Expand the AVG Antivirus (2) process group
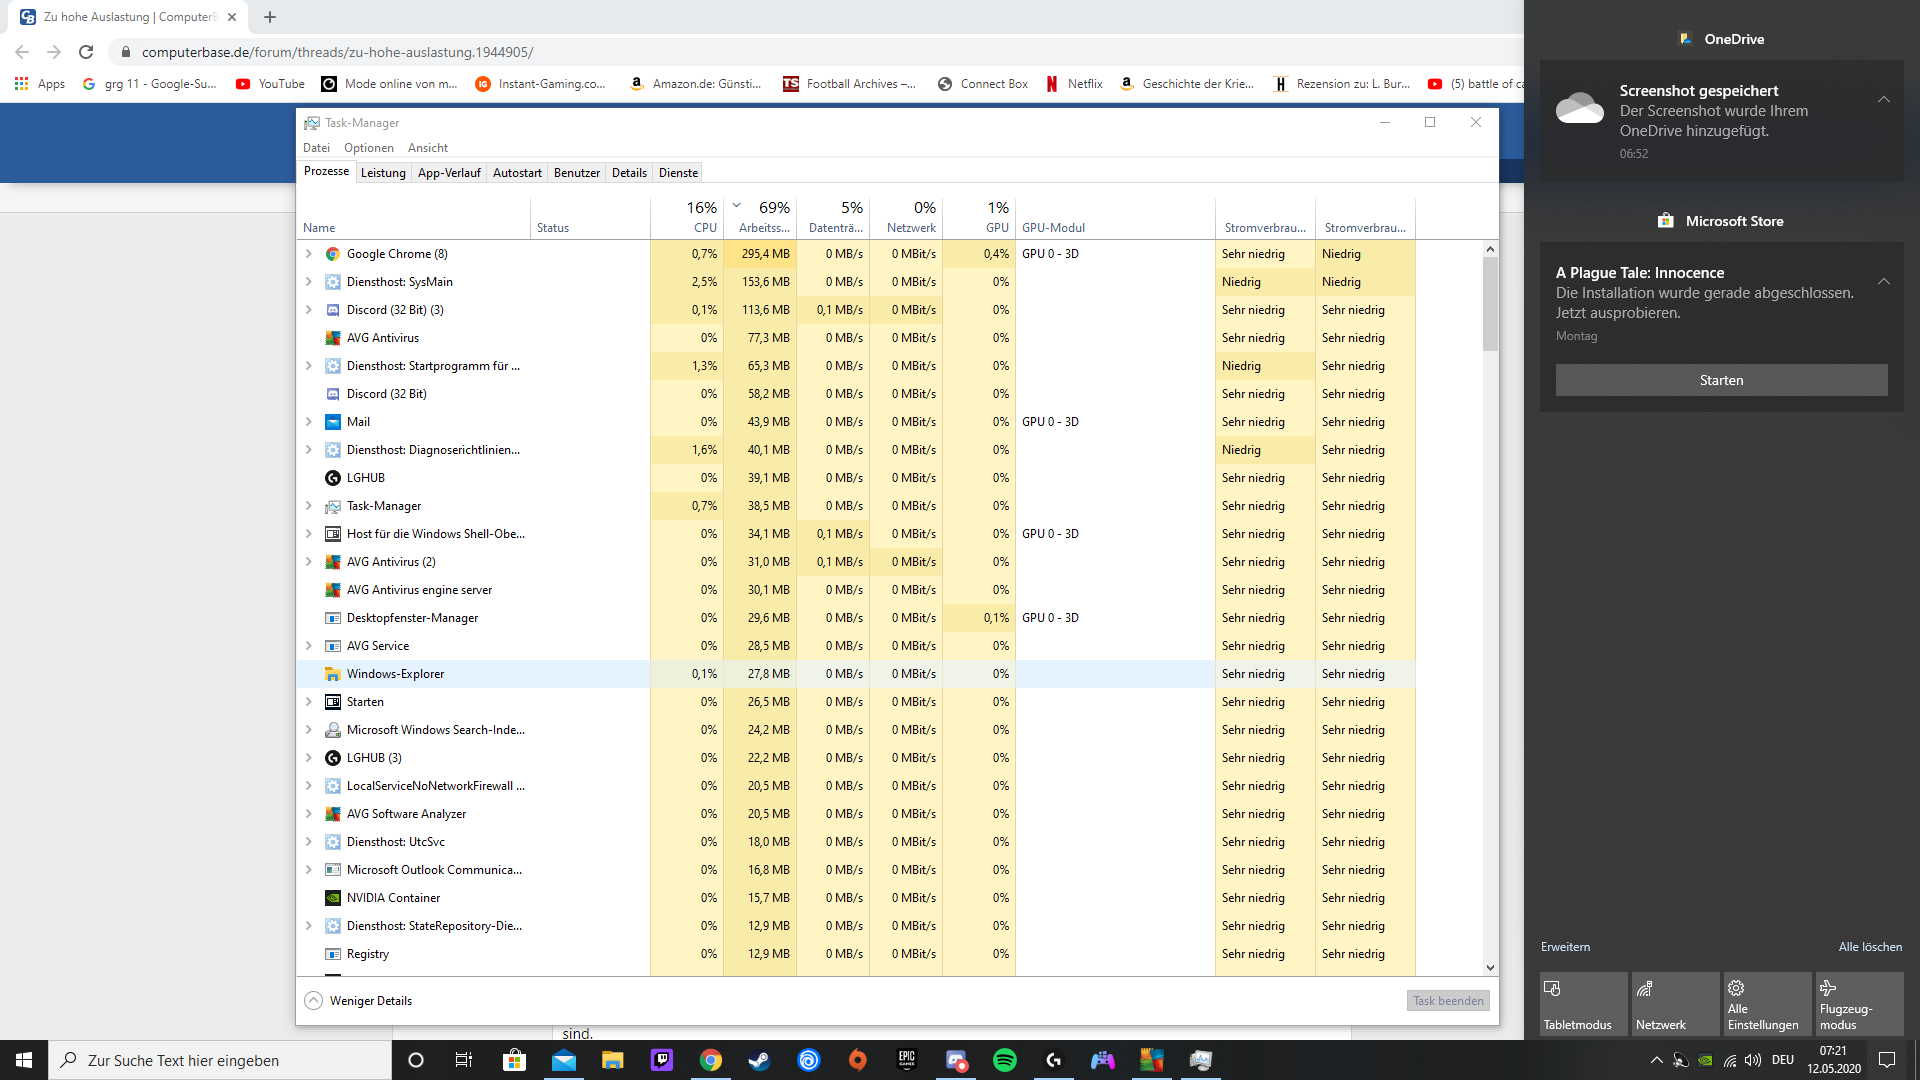 point(309,562)
